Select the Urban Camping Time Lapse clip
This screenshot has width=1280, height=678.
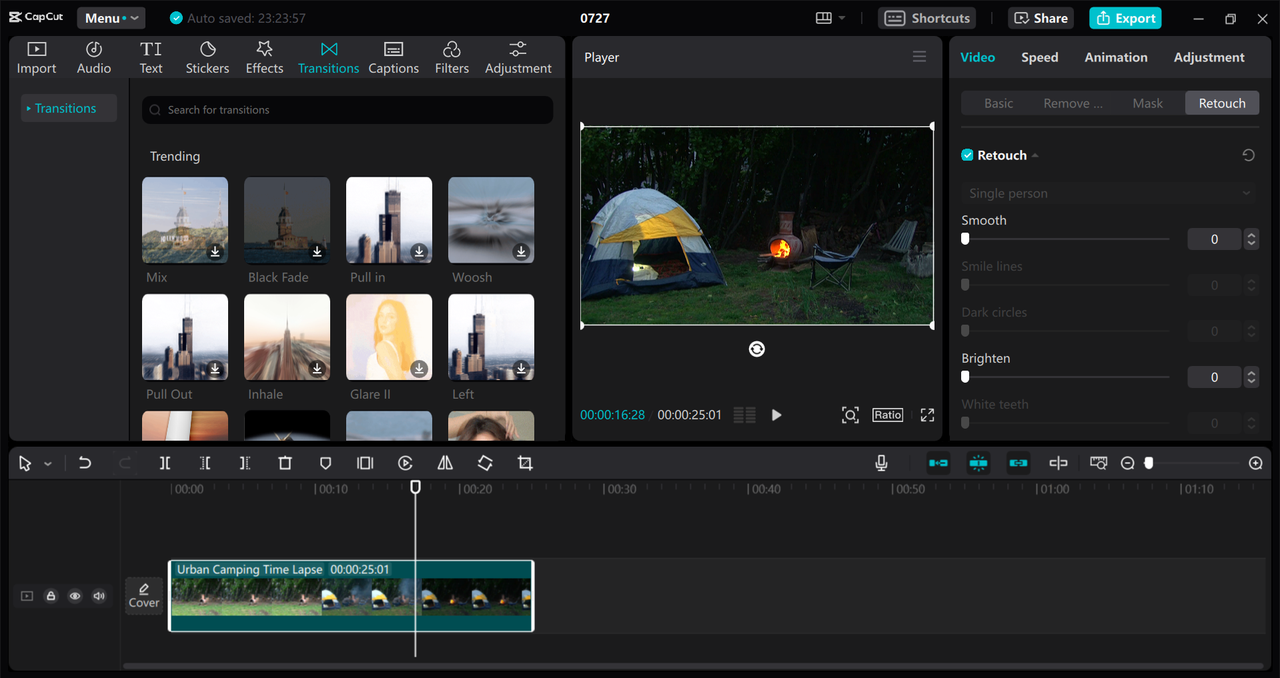(x=351, y=596)
